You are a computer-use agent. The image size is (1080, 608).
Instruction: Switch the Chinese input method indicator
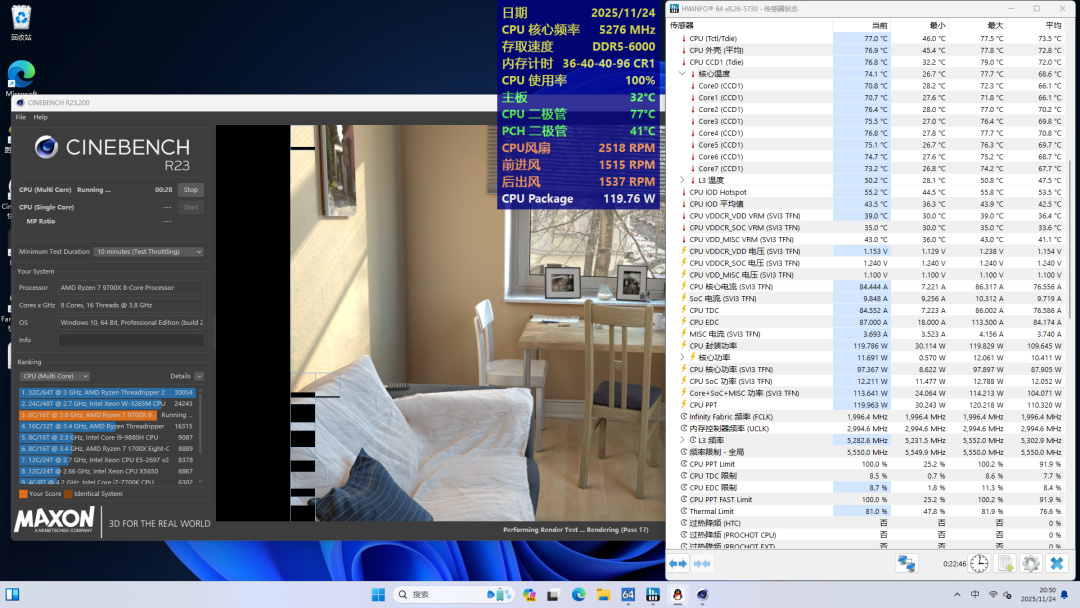[975, 594]
